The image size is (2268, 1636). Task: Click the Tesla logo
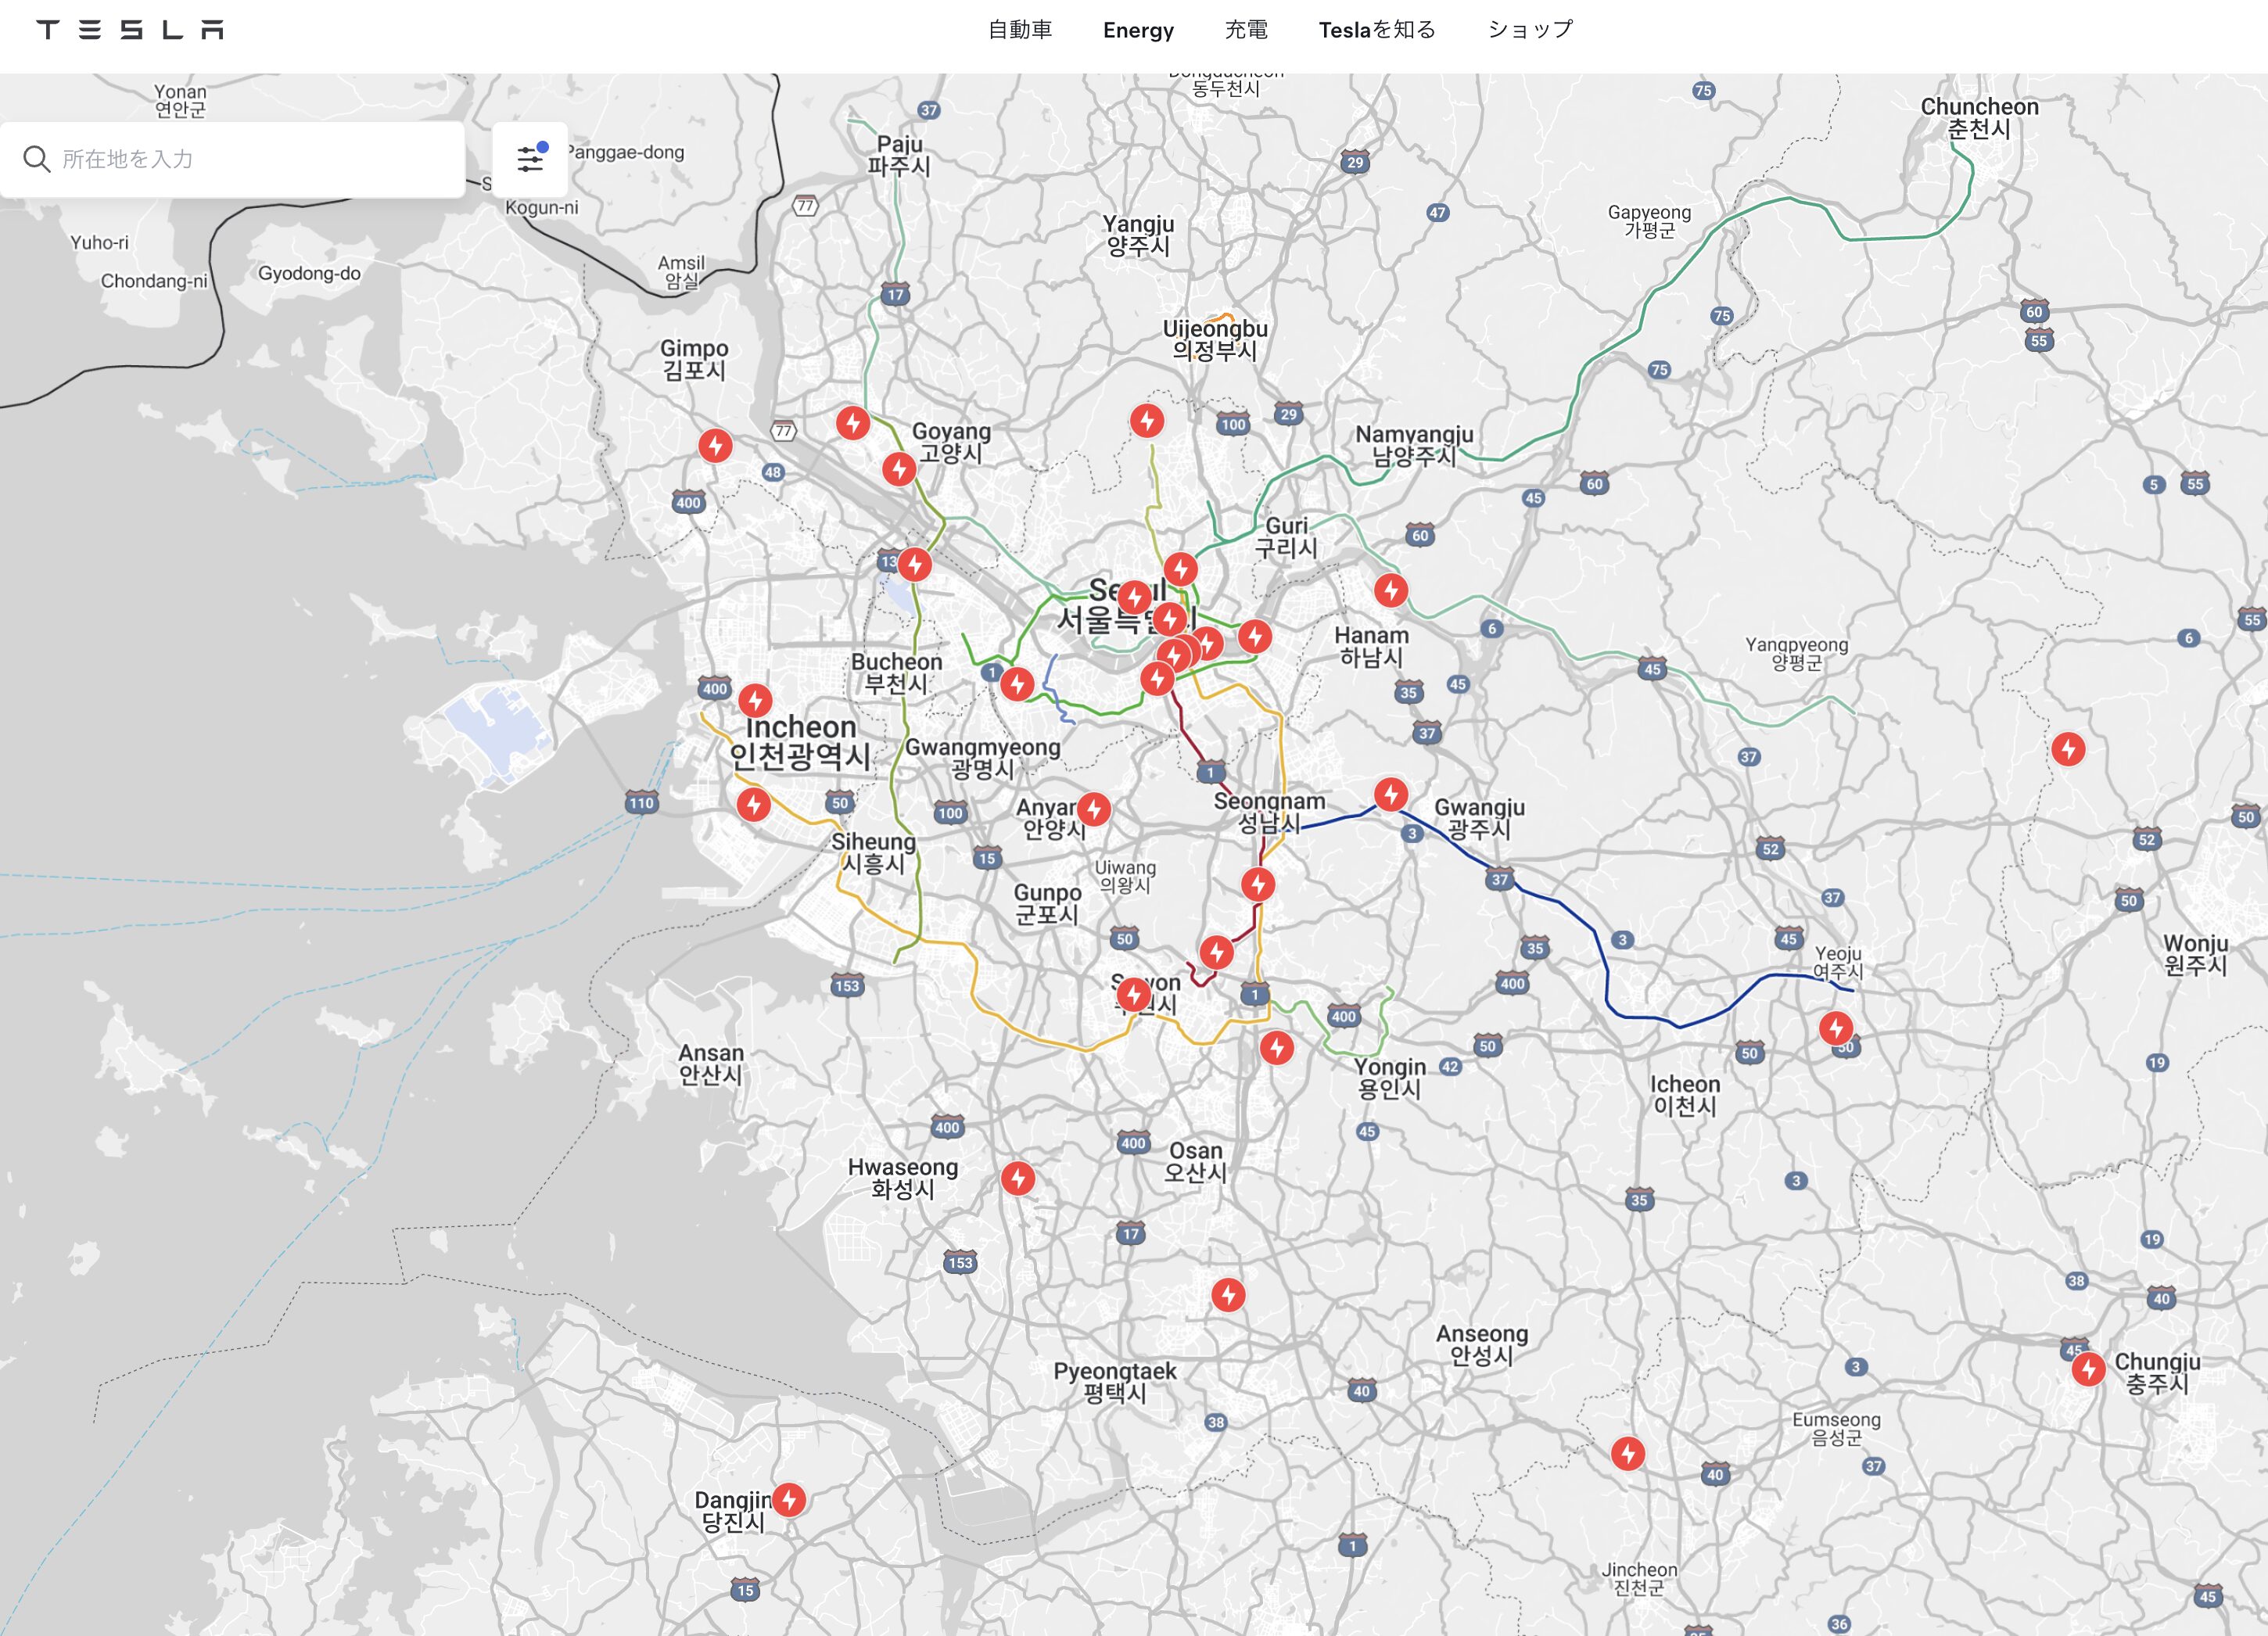click(x=130, y=30)
